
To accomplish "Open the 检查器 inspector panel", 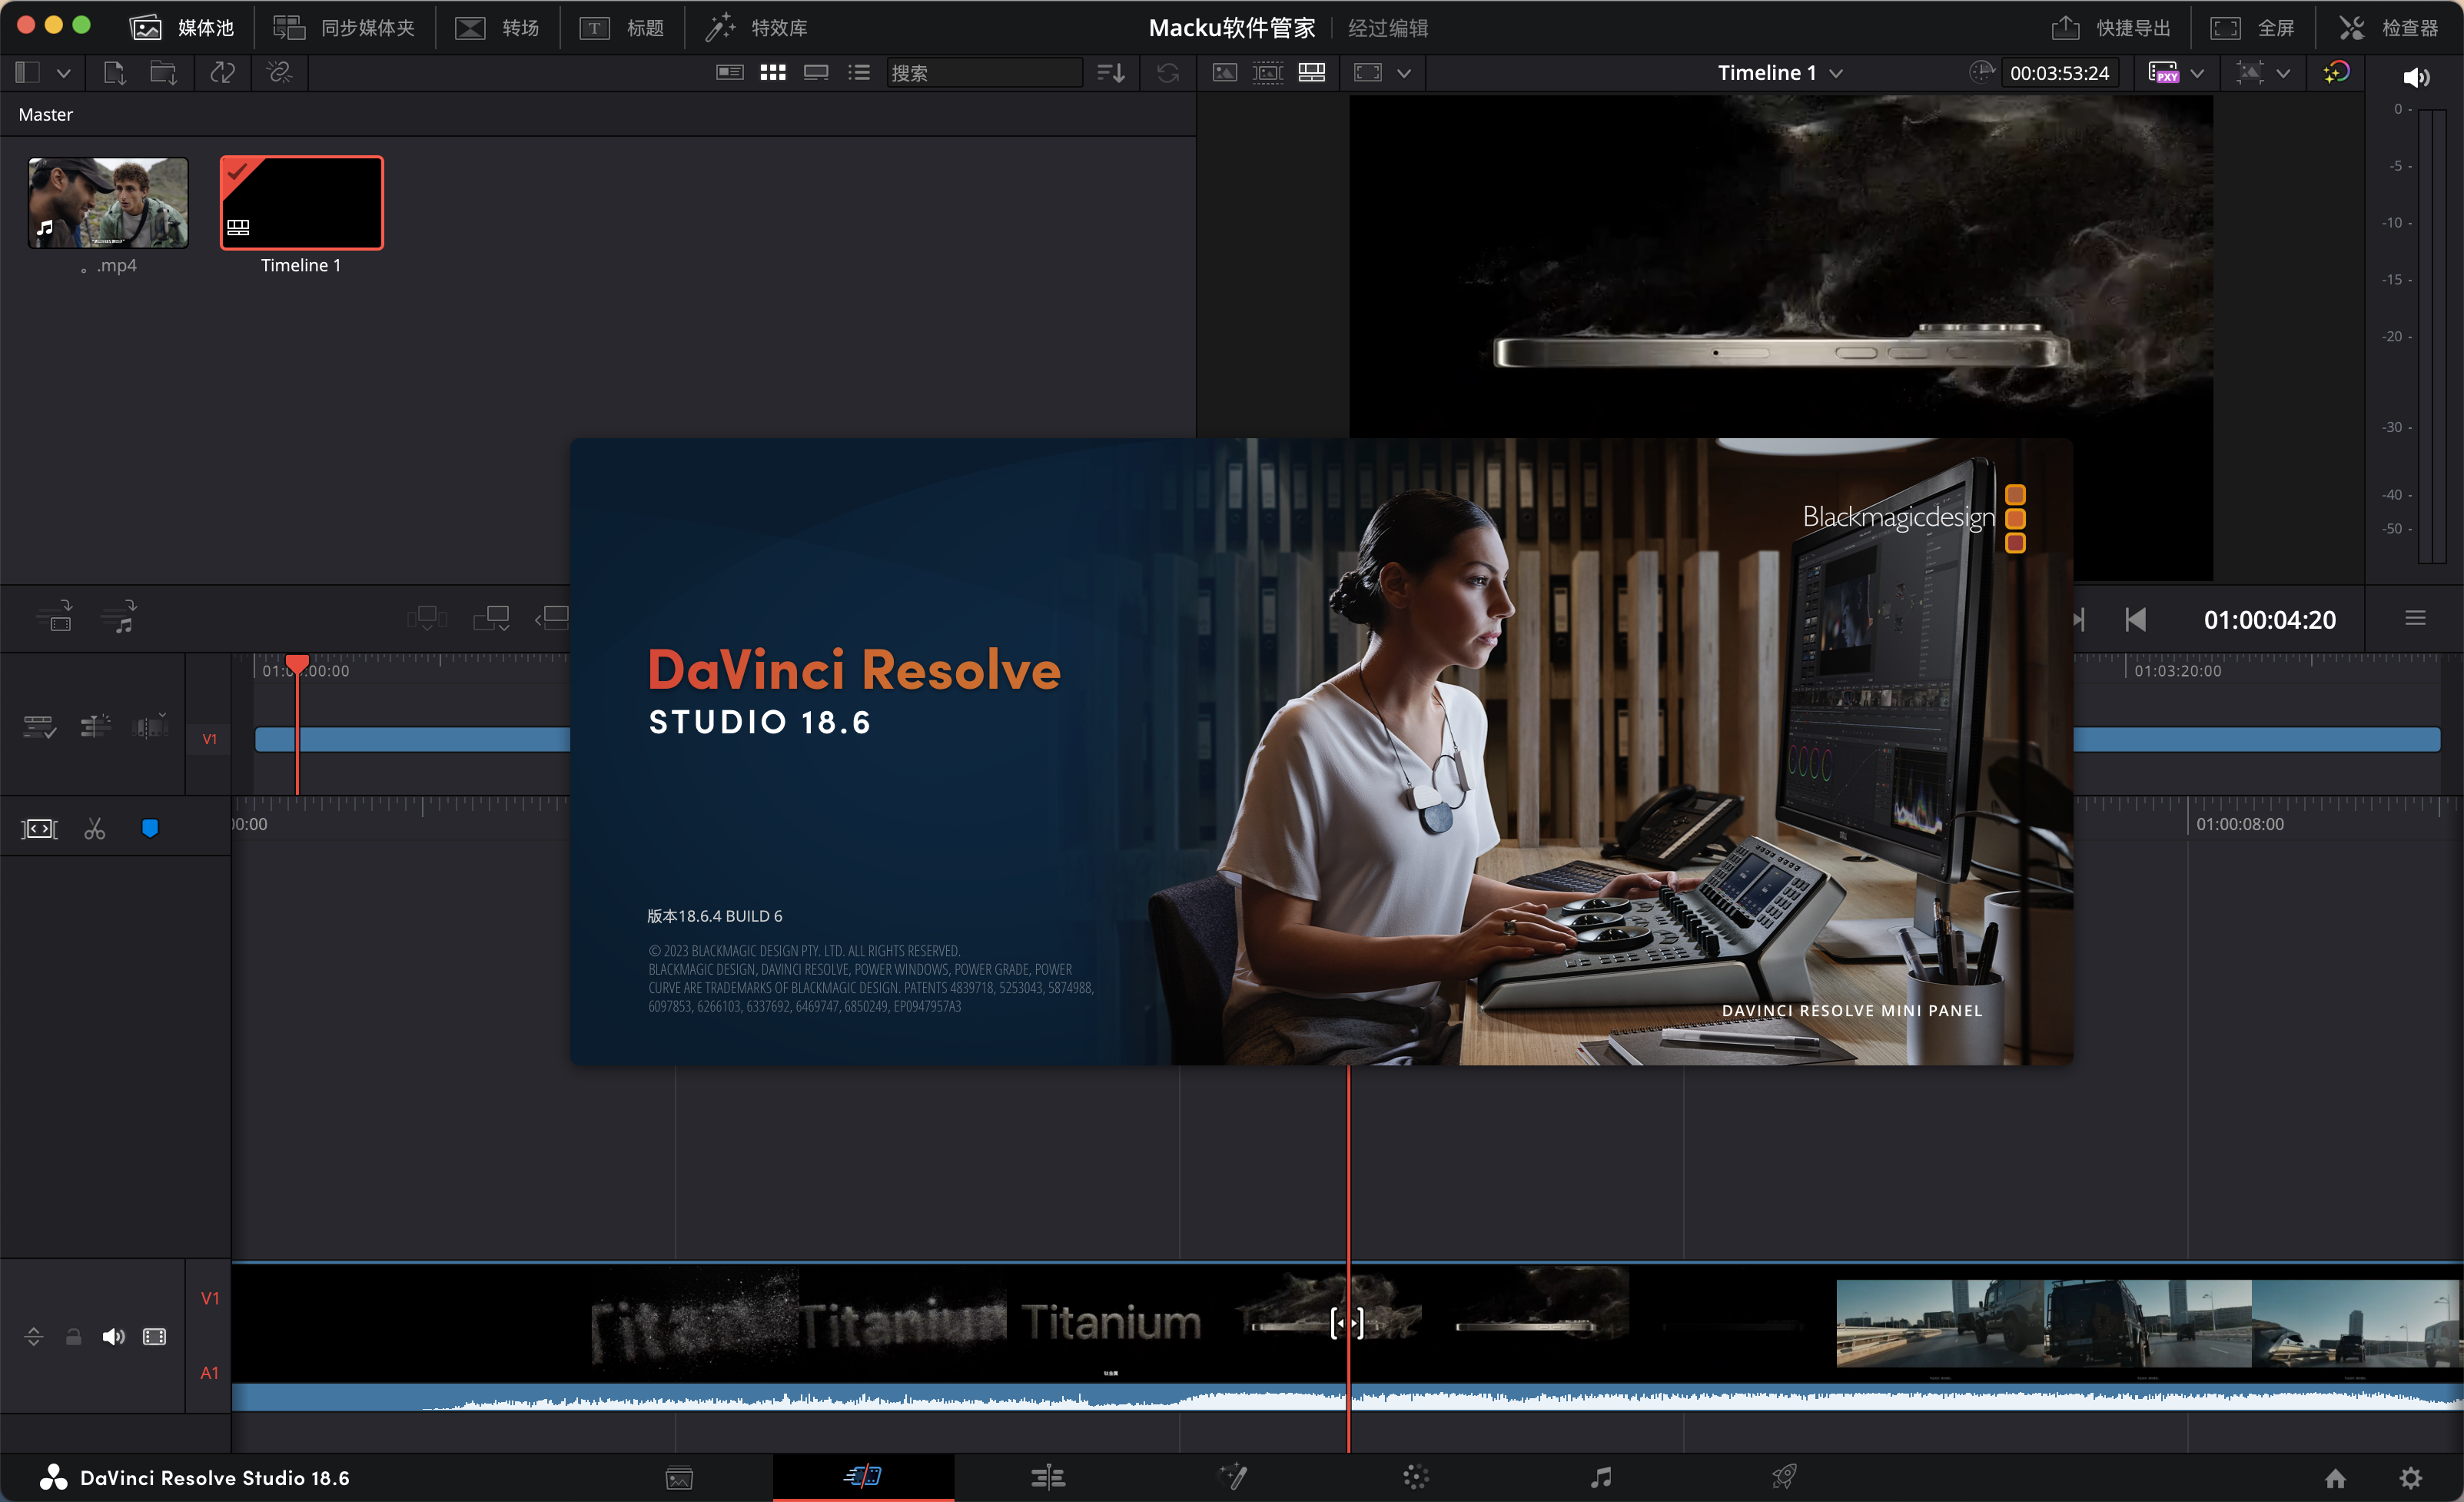I will point(2389,27).
